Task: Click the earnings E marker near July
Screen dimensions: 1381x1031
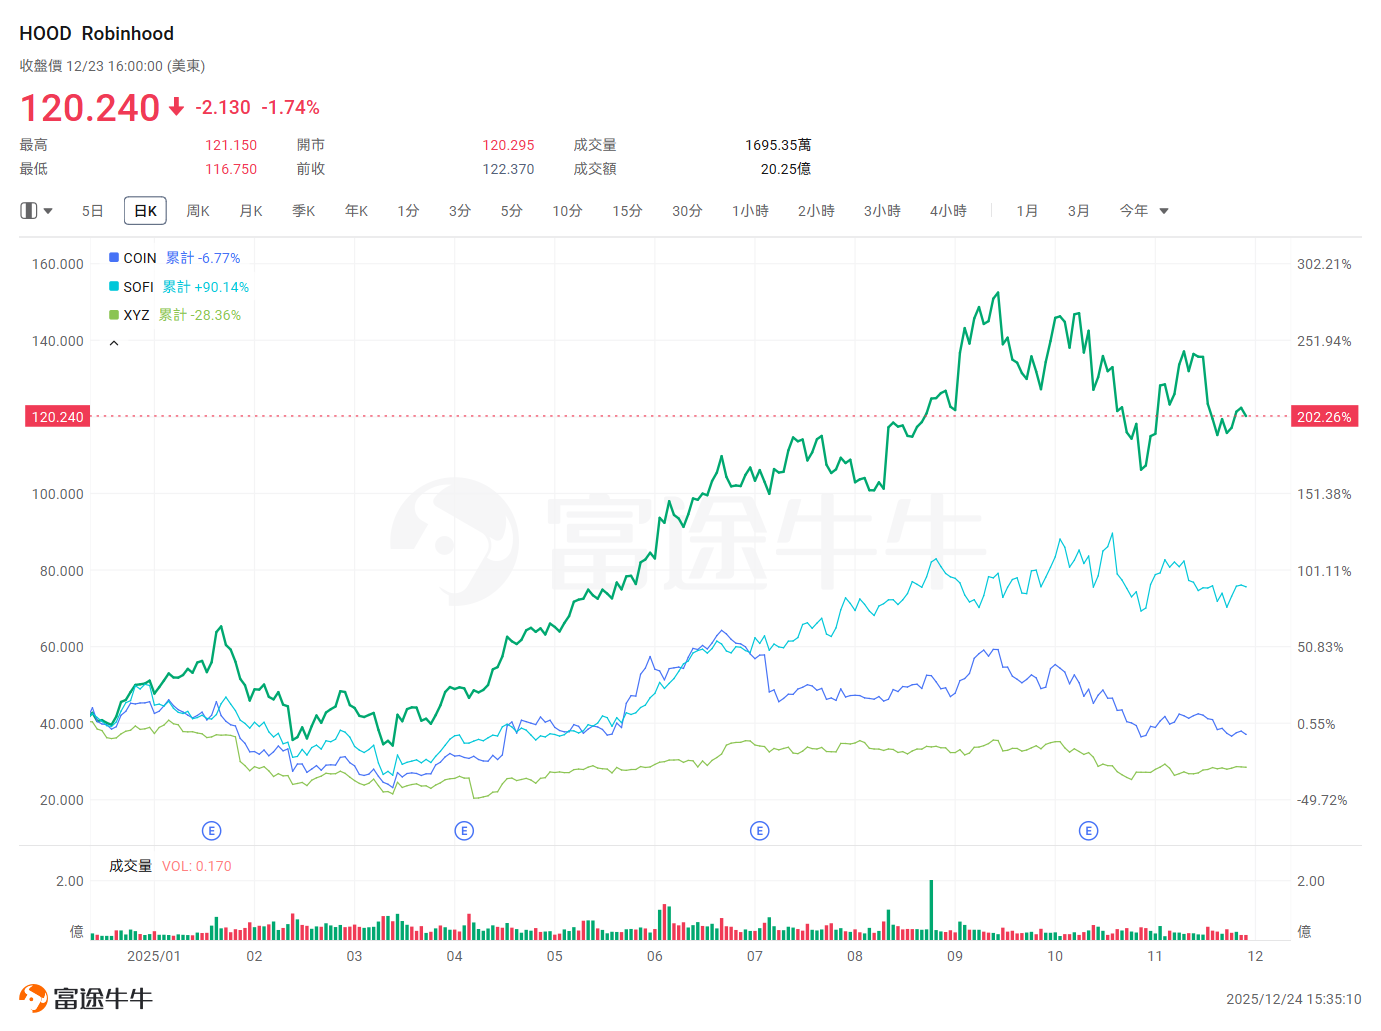Action: click(760, 831)
